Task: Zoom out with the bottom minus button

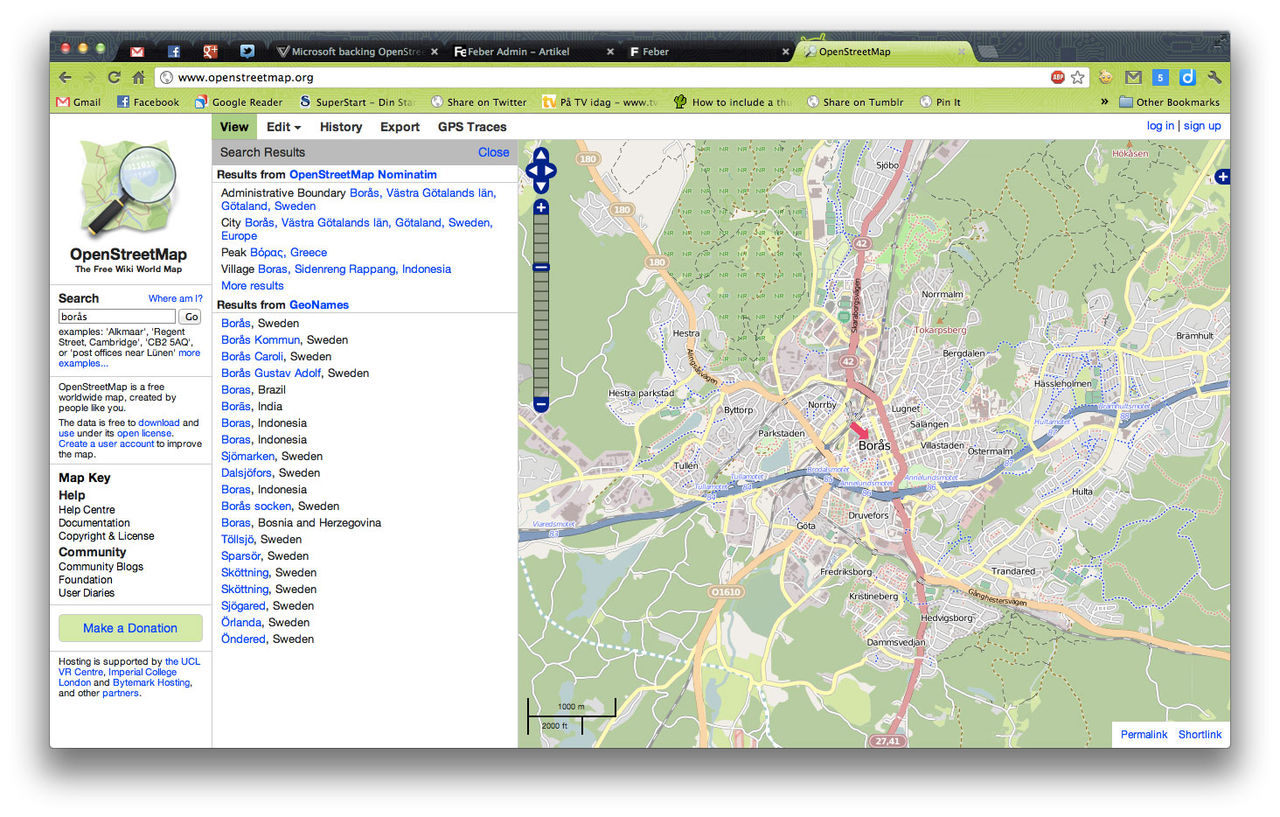Action: [541, 405]
